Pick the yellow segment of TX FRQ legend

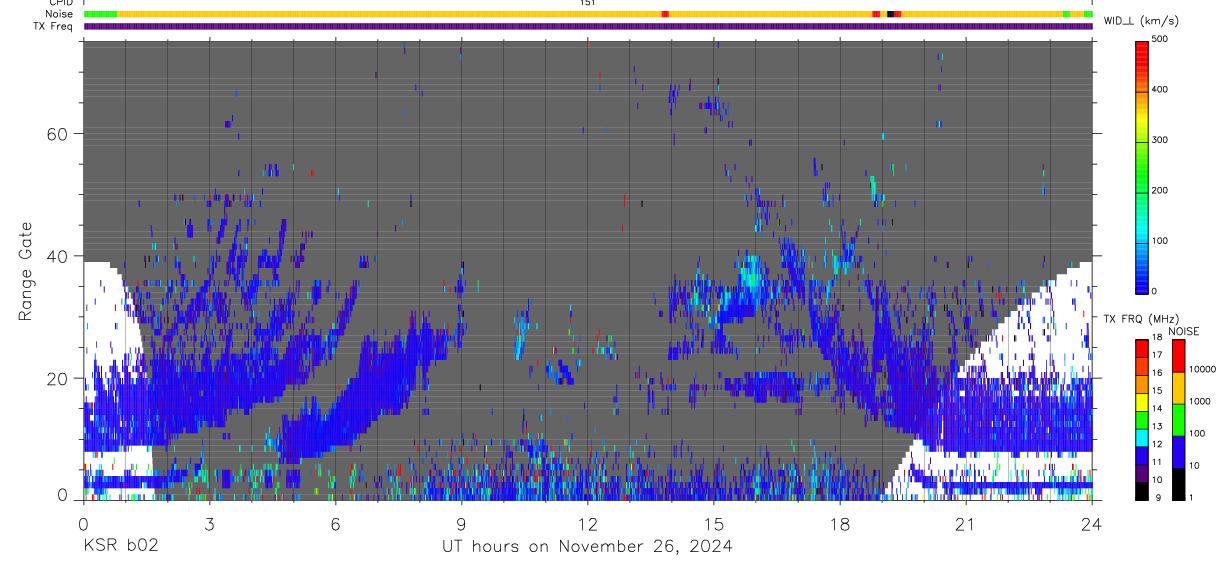tap(1141, 402)
